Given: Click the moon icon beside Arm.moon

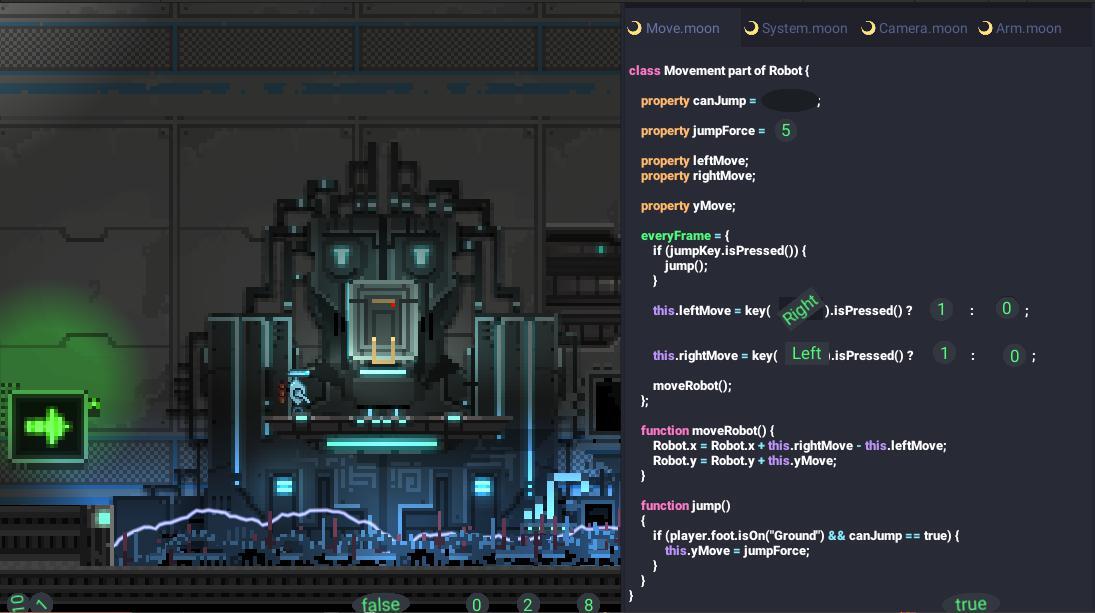Looking at the screenshot, I should tap(985, 28).
